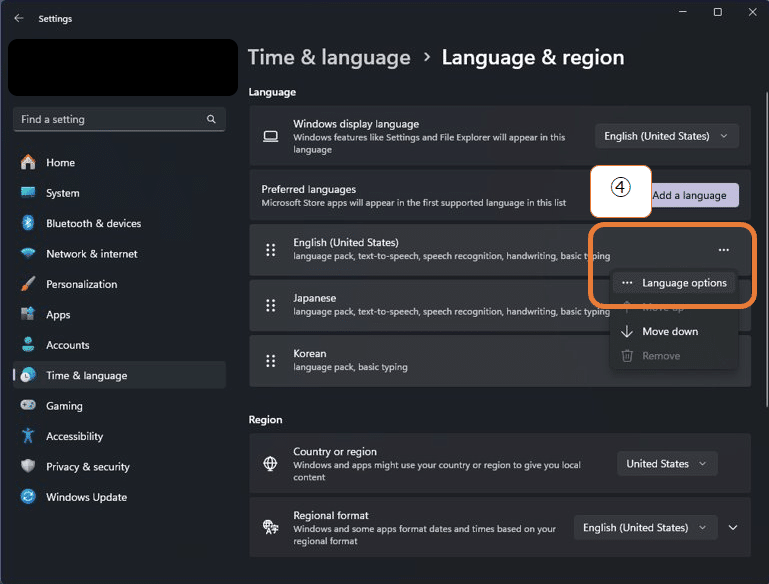This screenshot has height=584, width=769.
Task: Click the Apps icon in the sidebar
Action: 28,314
